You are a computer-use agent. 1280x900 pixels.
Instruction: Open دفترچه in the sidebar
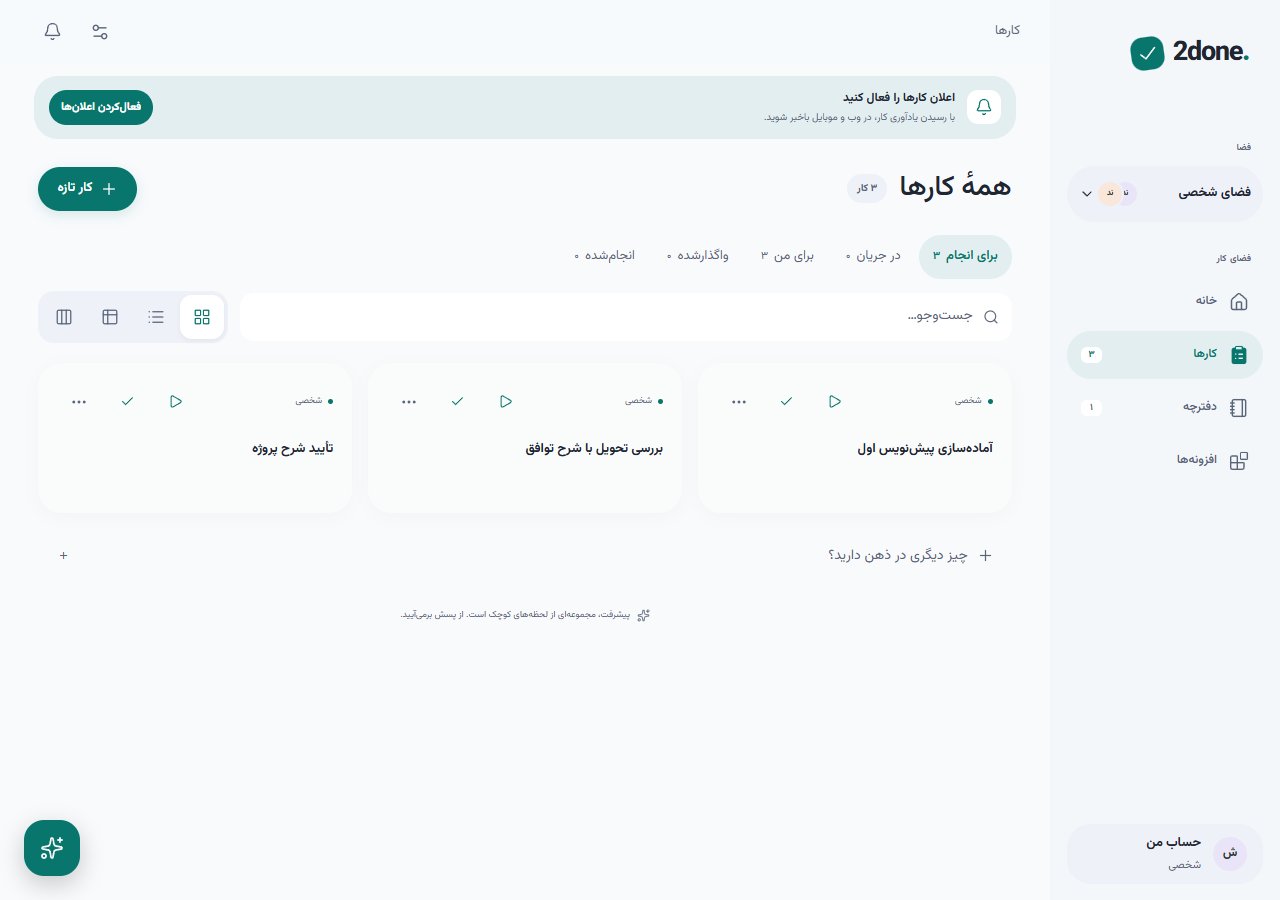(x=1165, y=407)
